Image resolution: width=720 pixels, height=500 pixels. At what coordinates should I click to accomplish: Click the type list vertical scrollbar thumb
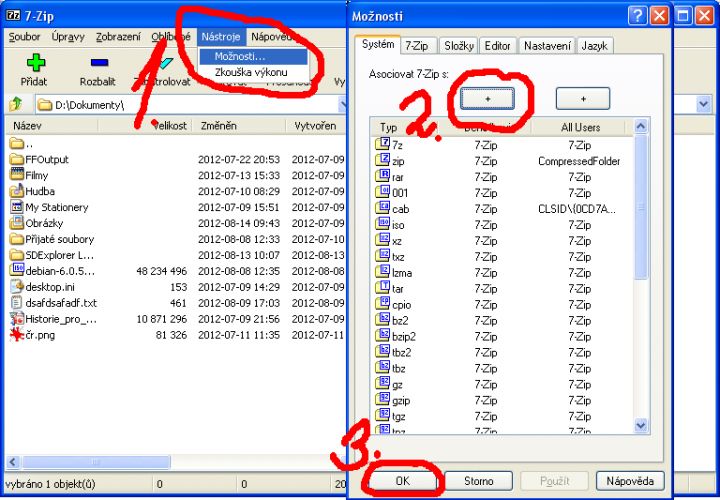641,207
